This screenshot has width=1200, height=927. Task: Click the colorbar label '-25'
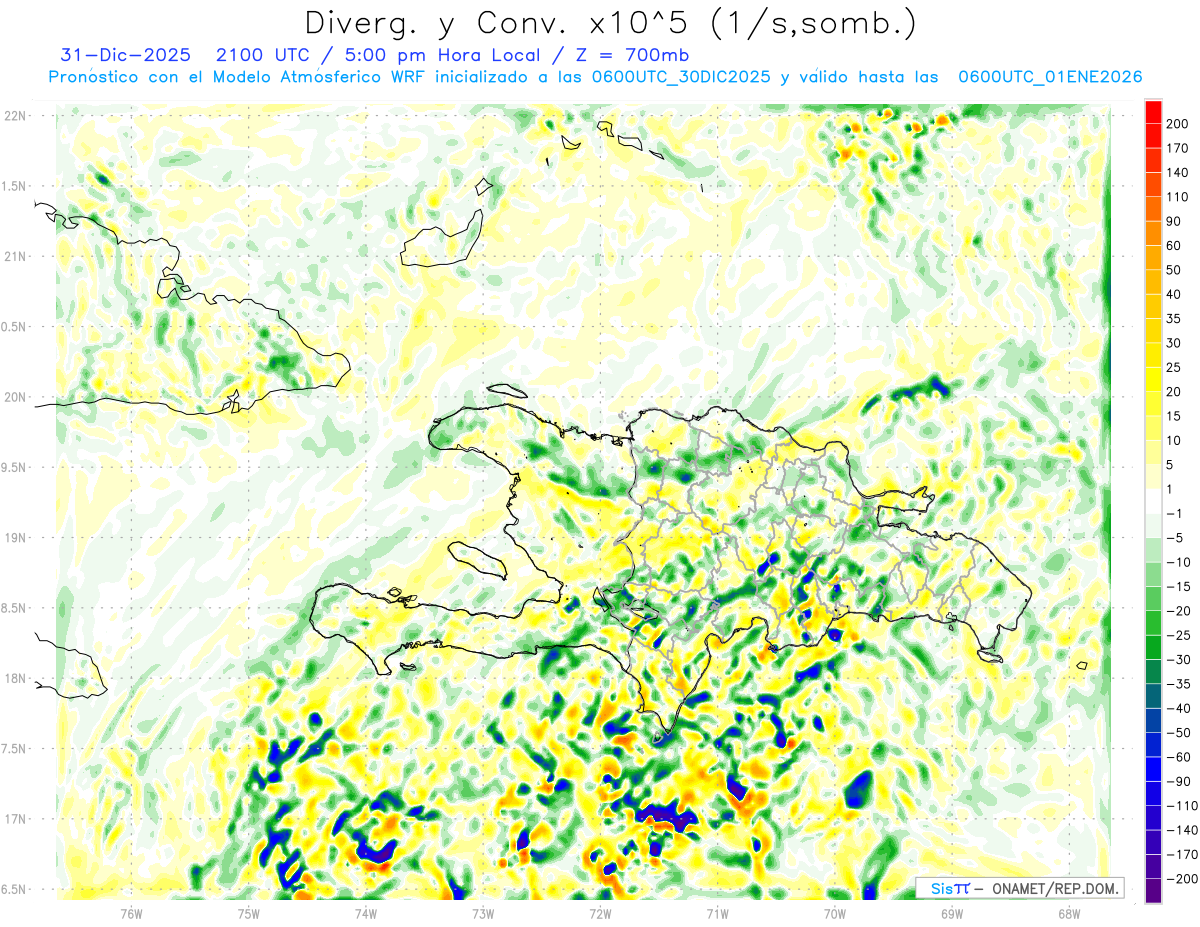[1180, 636]
